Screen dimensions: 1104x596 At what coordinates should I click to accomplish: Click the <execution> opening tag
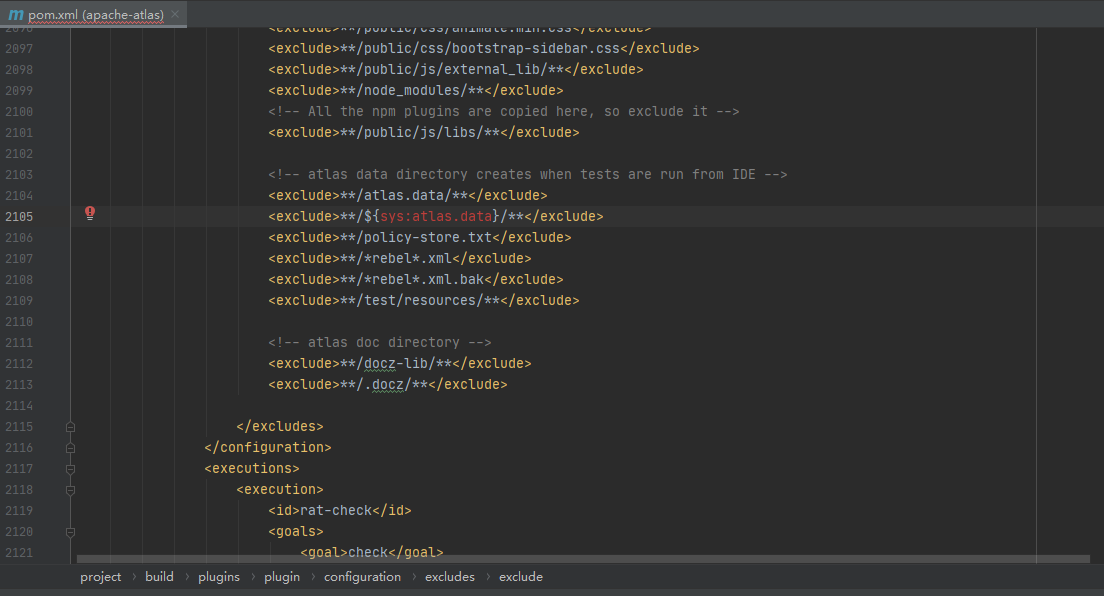tap(280, 490)
